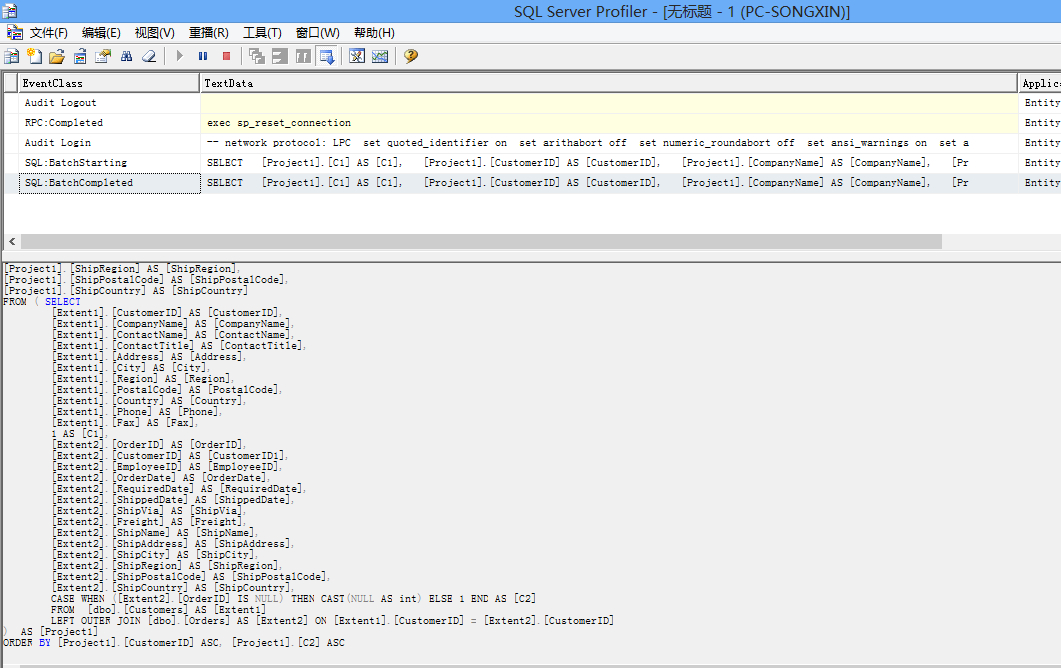Click the ') AS [Project1]' line
1061x668 pixels.
51,631
